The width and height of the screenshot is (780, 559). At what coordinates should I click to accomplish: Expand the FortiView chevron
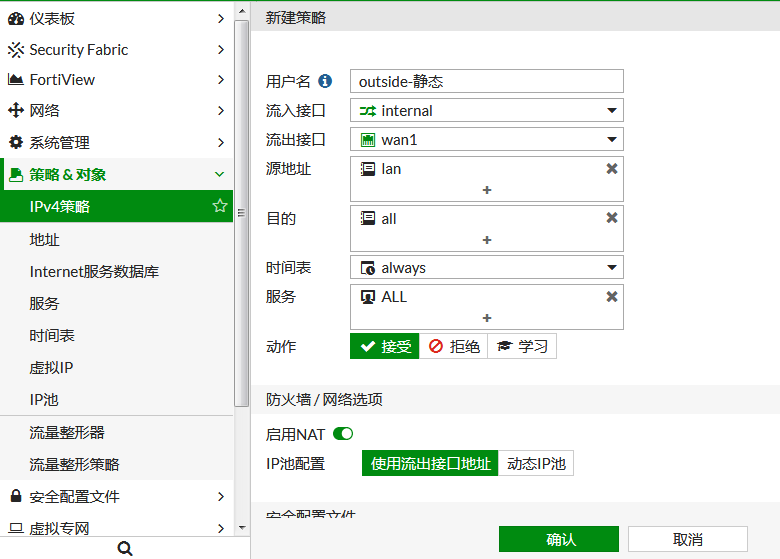click(221, 80)
